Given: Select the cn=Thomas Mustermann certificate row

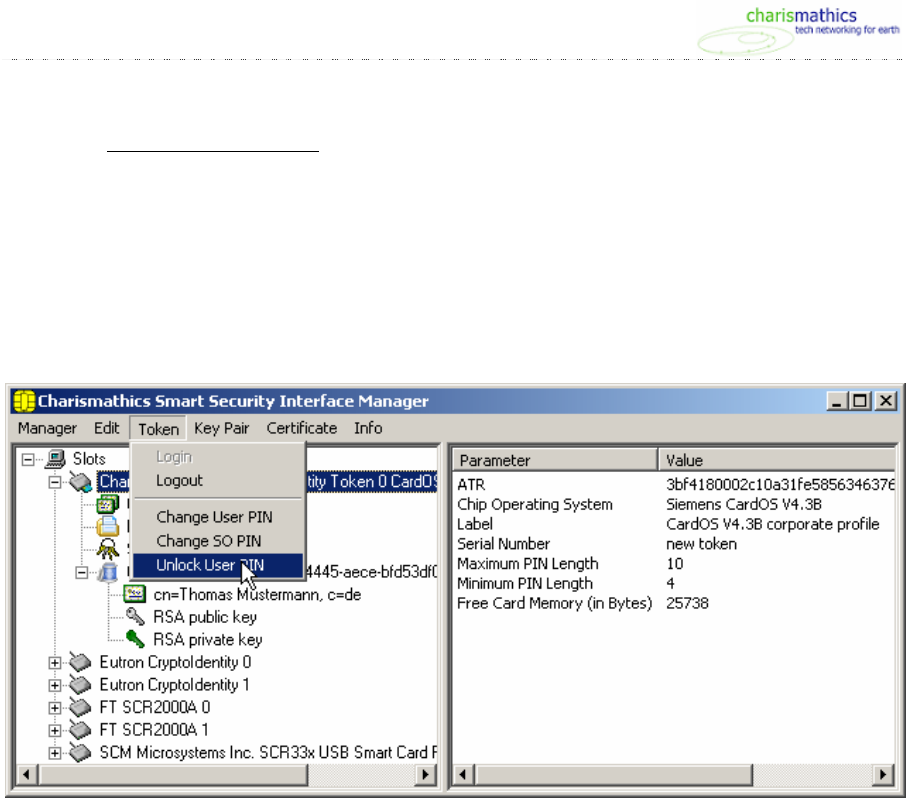Looking at the screenshot, I should click(257, 595).
